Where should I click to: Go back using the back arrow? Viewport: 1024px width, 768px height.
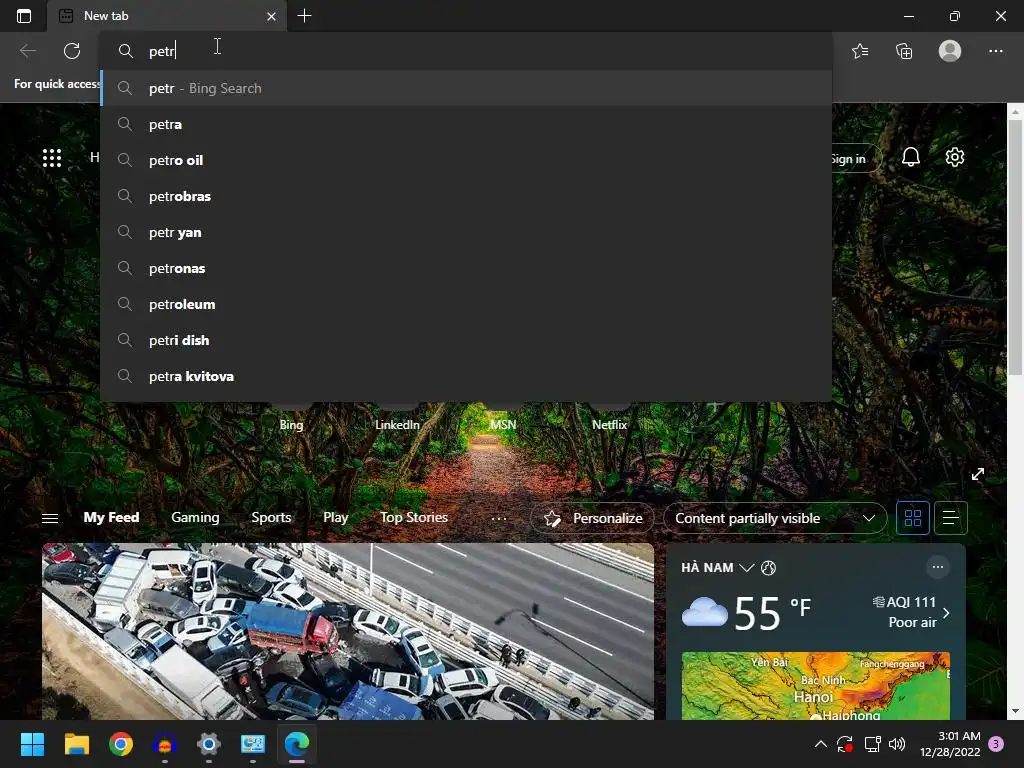click(x=27, y=51)
